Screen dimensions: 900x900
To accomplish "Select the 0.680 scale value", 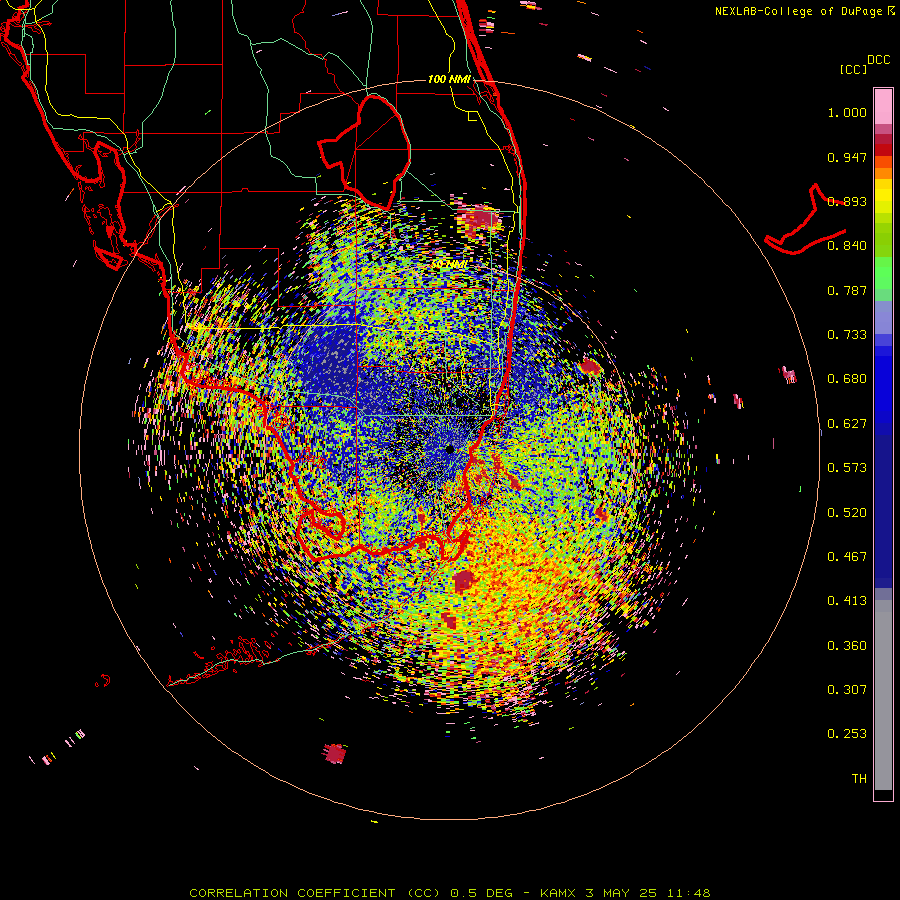I will point(847,379).
